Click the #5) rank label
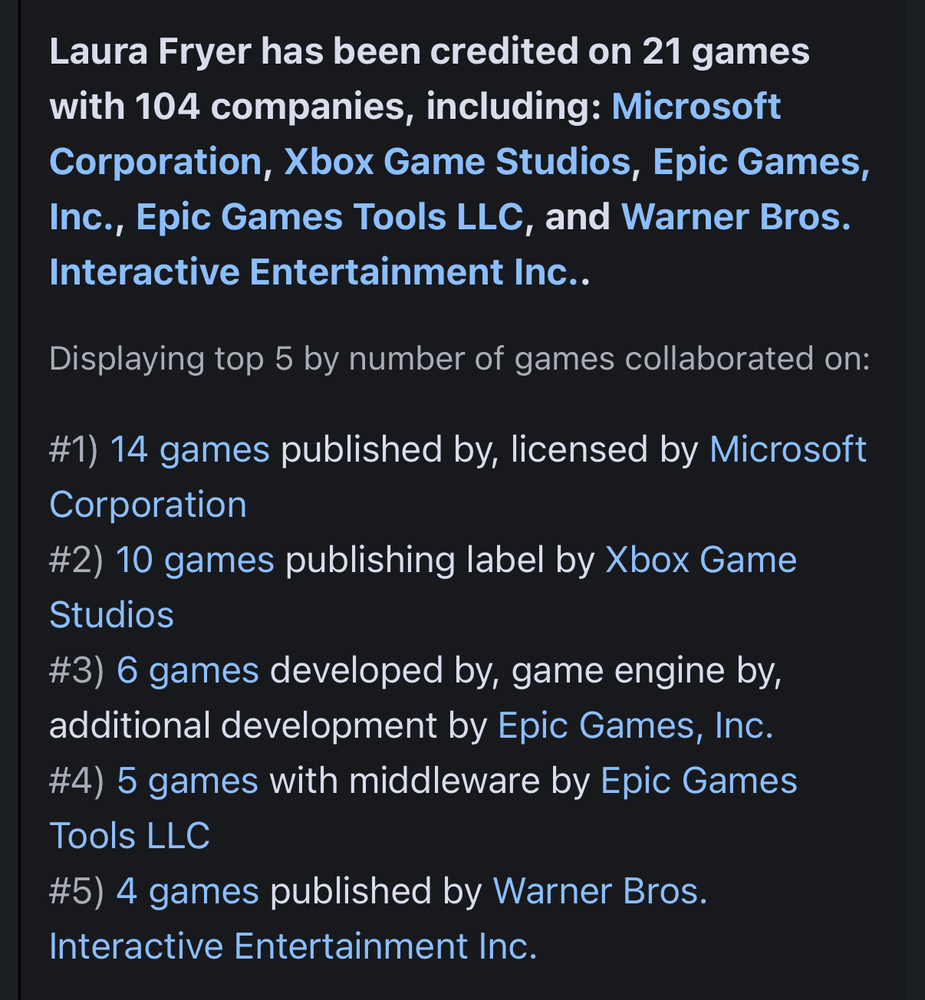Screen dimensions: 925x1000 click(x=77, y=892)
